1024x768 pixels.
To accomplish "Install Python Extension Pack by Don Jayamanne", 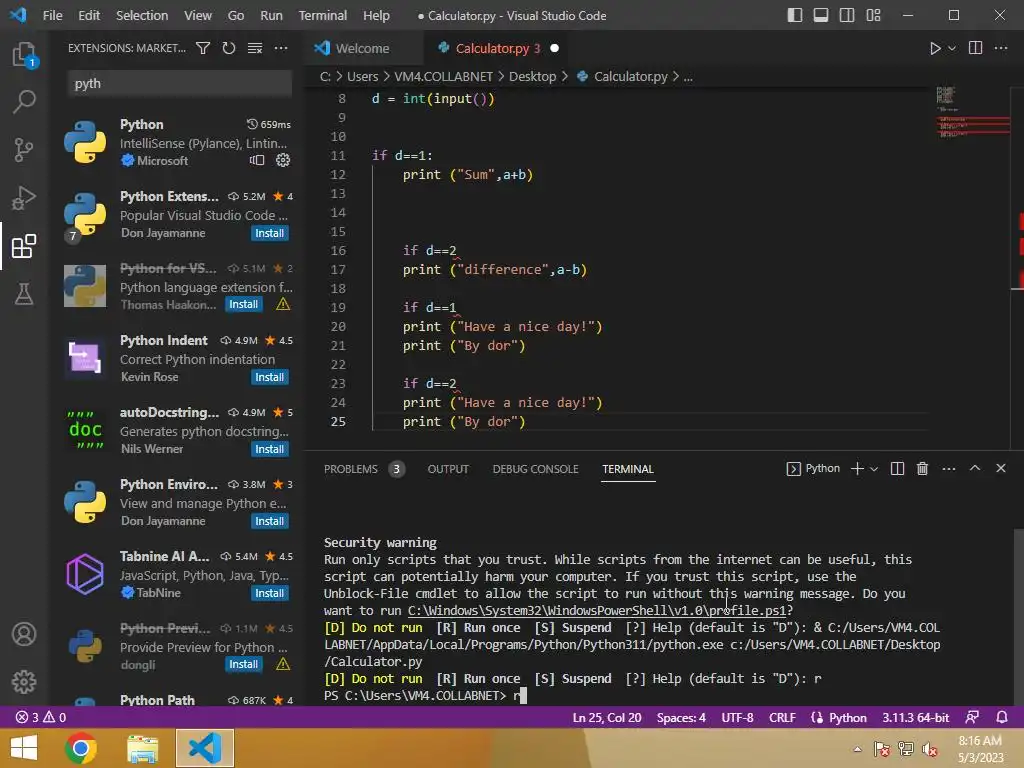I will click(269, 233).
